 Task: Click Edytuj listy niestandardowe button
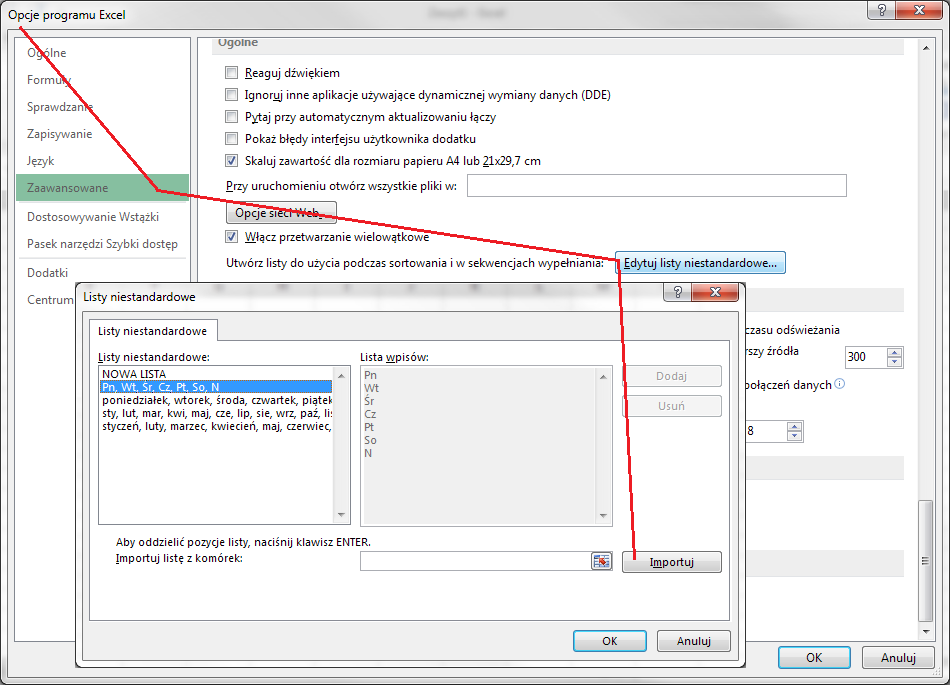pos(700,263)
